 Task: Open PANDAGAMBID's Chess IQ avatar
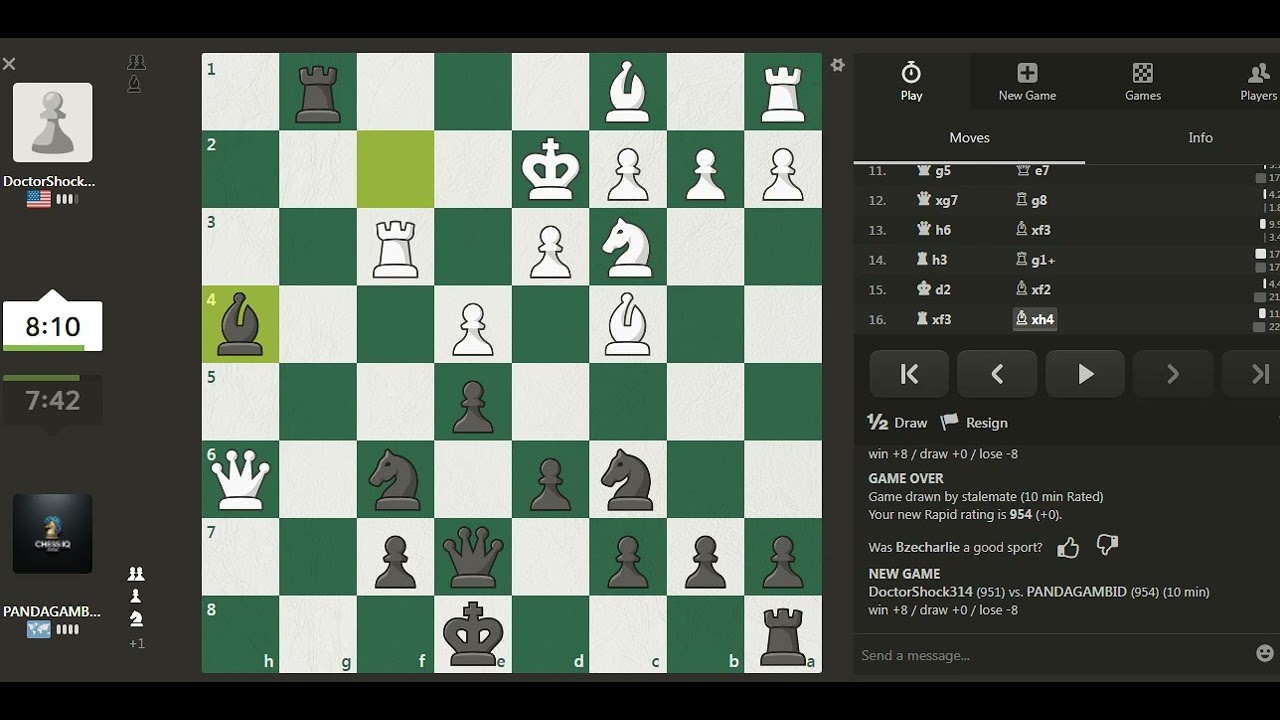coord(53,533)
